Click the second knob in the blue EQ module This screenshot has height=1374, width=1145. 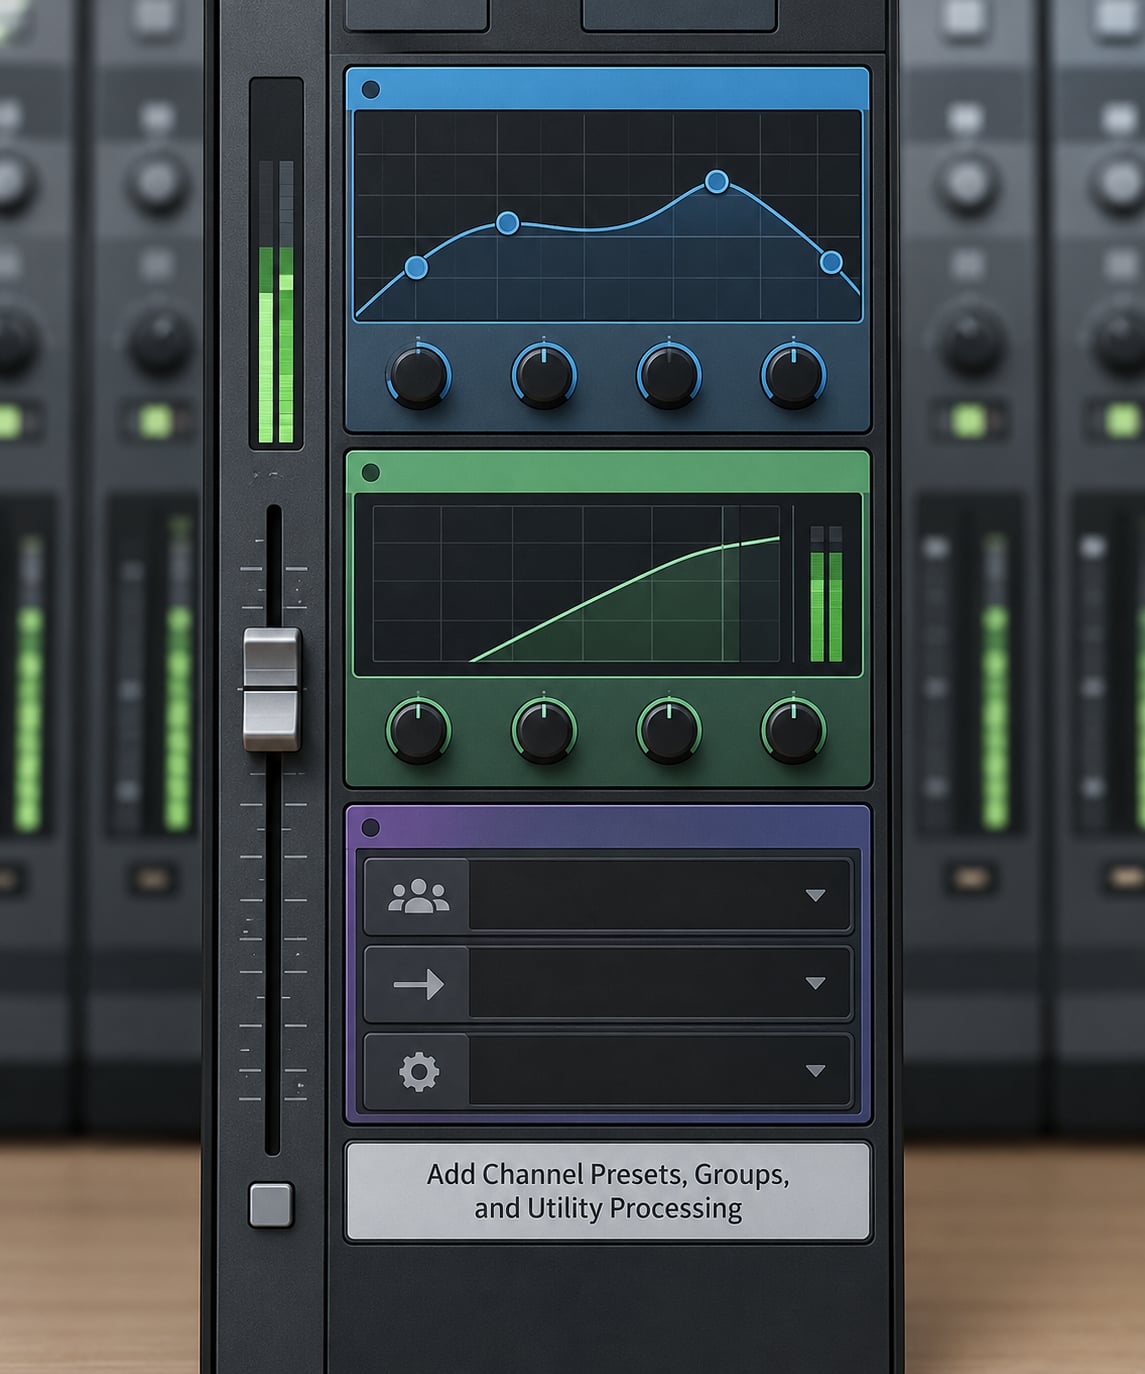543,375
